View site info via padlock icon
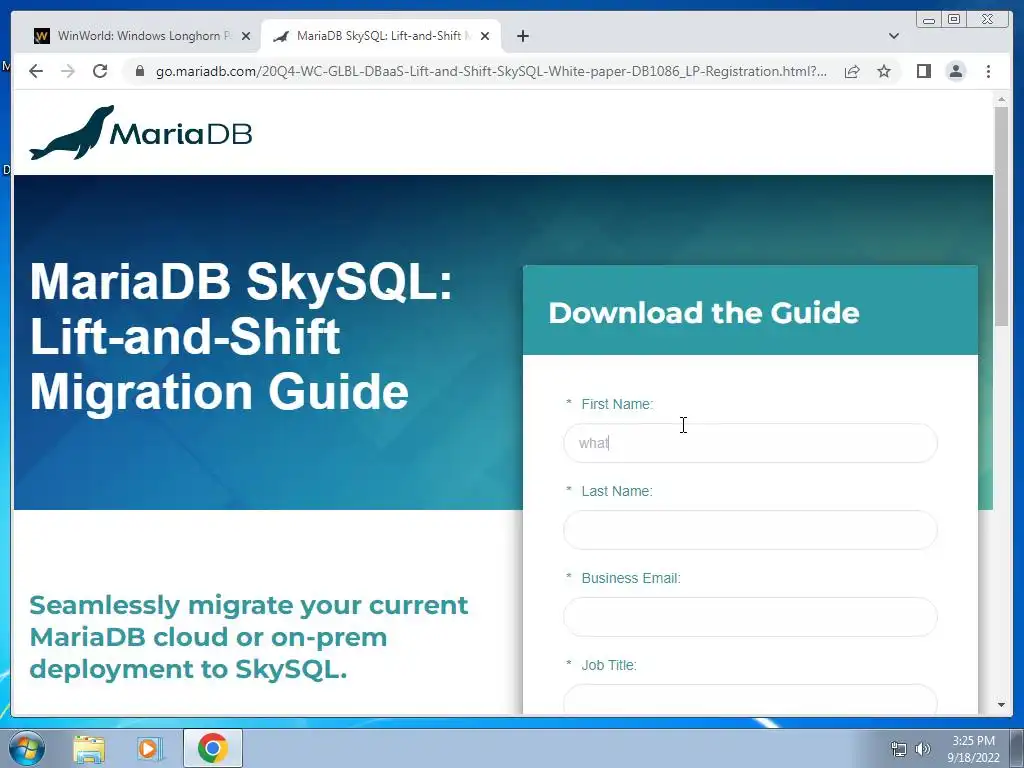This screenshot has width=1024, height=768. point(140,71)
